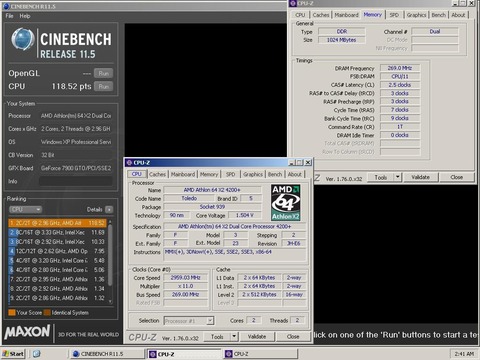Select ranking row 2C/2T @ 2.86 GHz
The width and height of the screenshot is (480, 360).
coord(57,298)
